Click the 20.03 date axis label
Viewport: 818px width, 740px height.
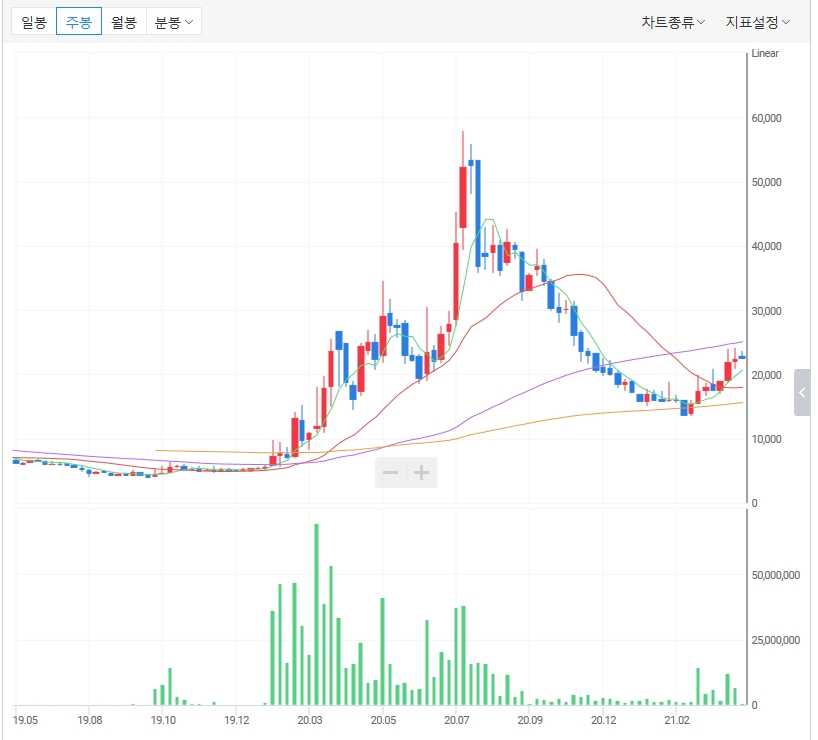pos(310,720)
